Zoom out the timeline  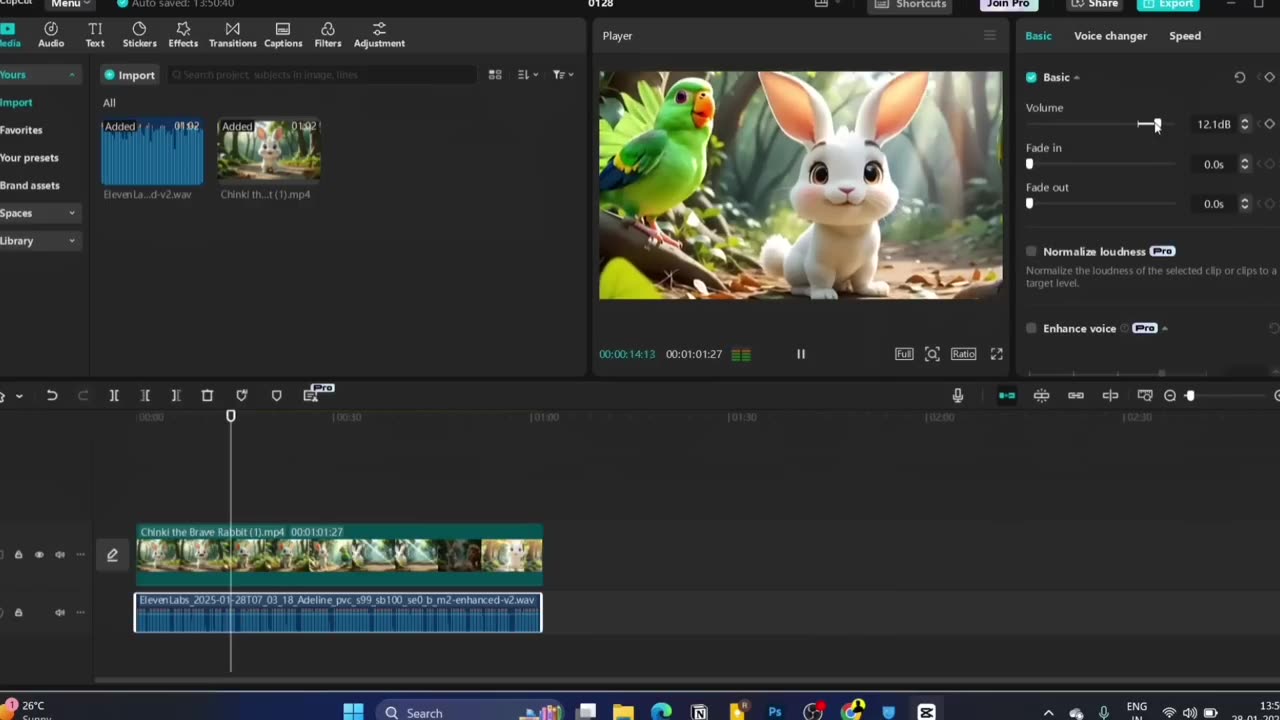(x=1170, y=396)
